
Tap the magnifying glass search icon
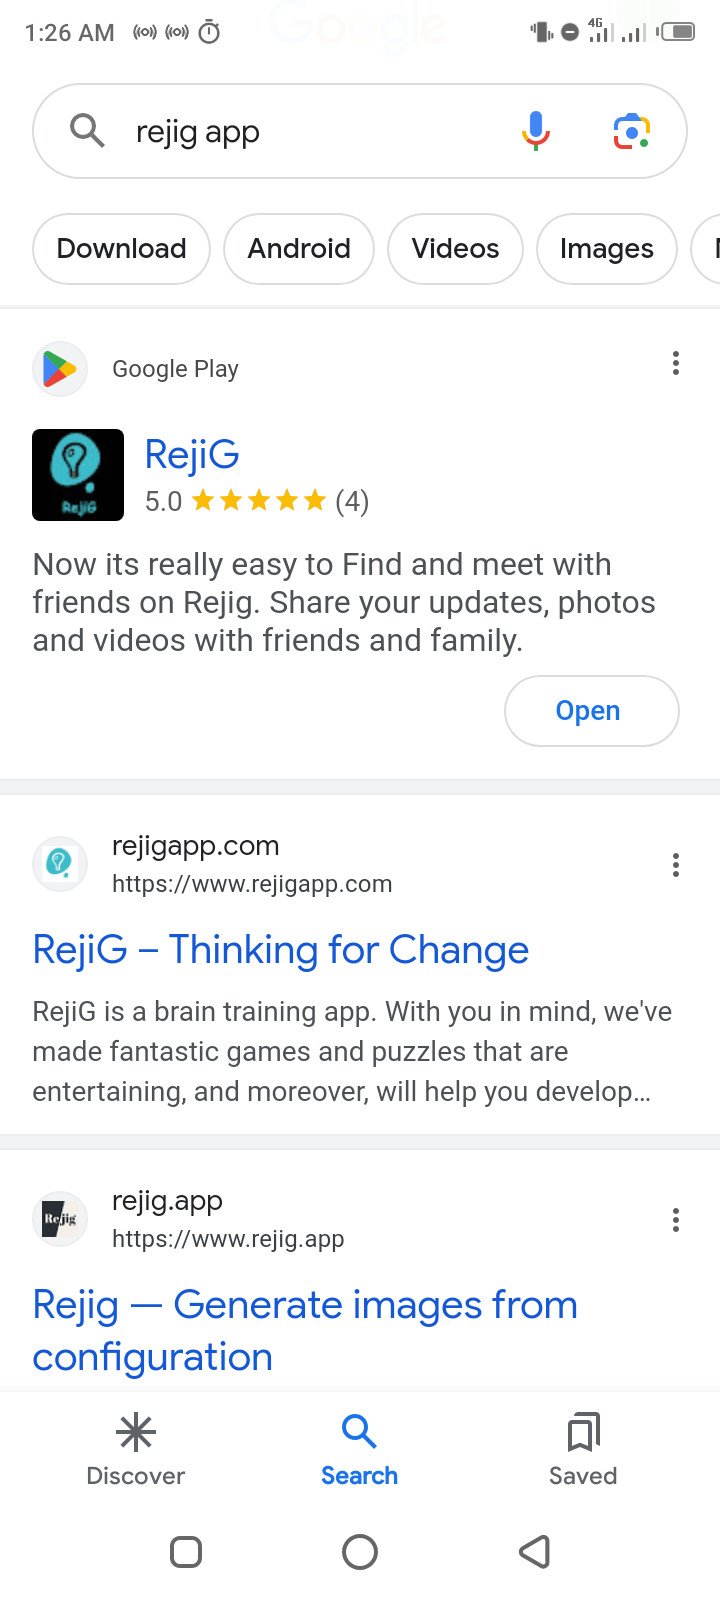87,130
